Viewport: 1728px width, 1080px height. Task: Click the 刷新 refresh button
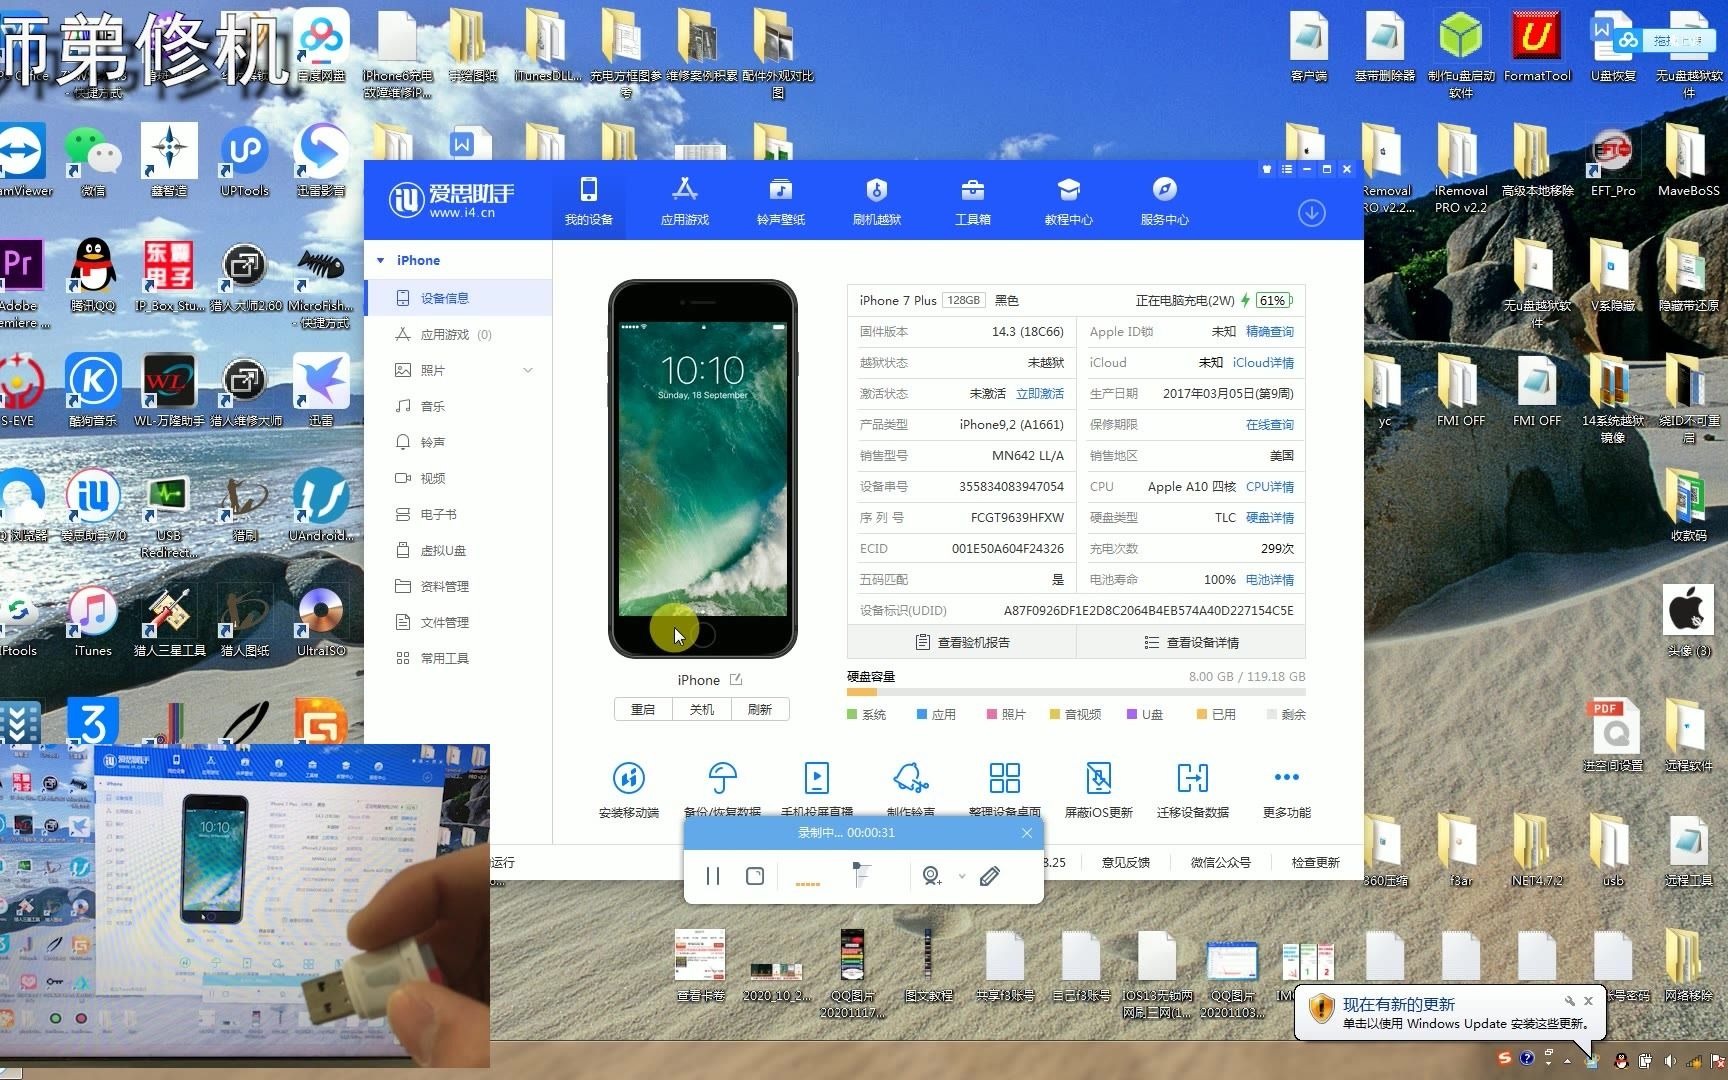[x=760, y=709]
